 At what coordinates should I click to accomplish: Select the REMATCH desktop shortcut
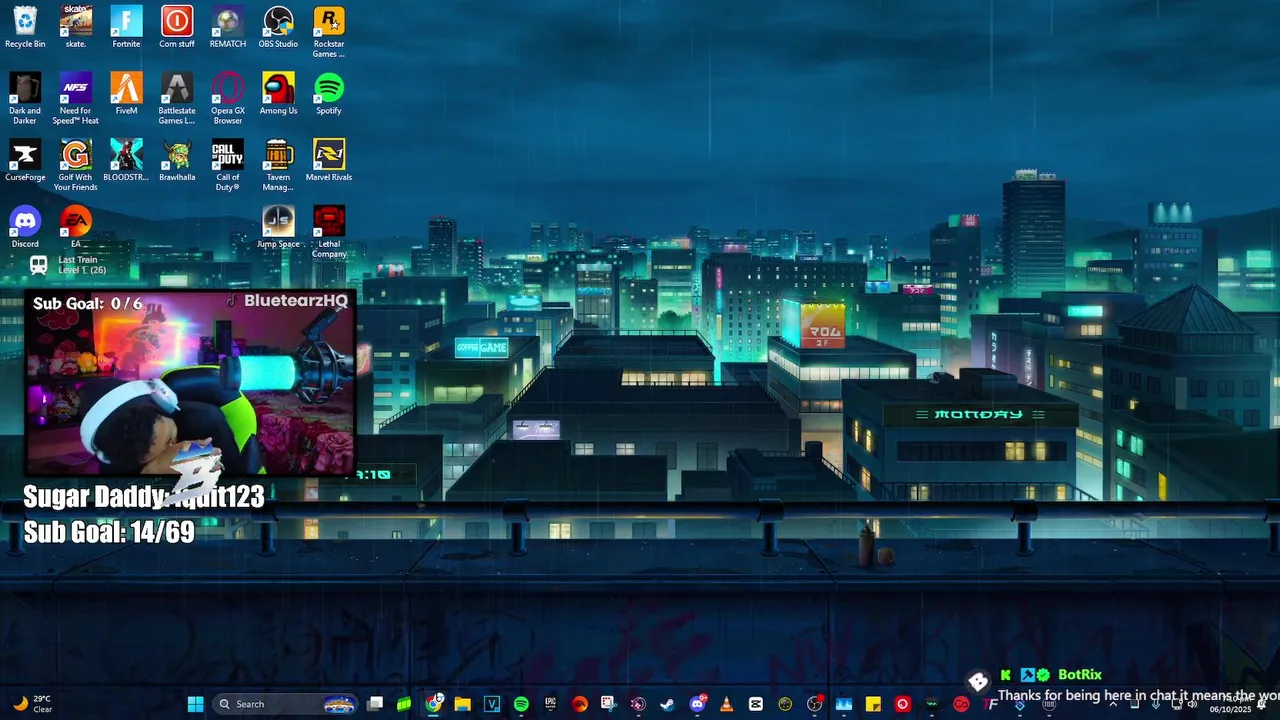click(228, 27)
